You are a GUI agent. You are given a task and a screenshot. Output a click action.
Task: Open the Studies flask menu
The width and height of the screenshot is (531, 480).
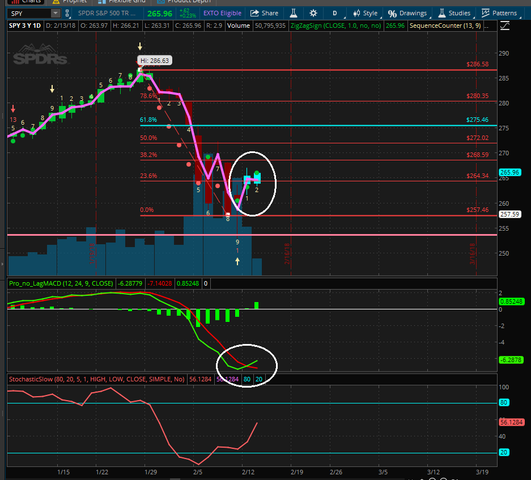[x=454, y=14]
